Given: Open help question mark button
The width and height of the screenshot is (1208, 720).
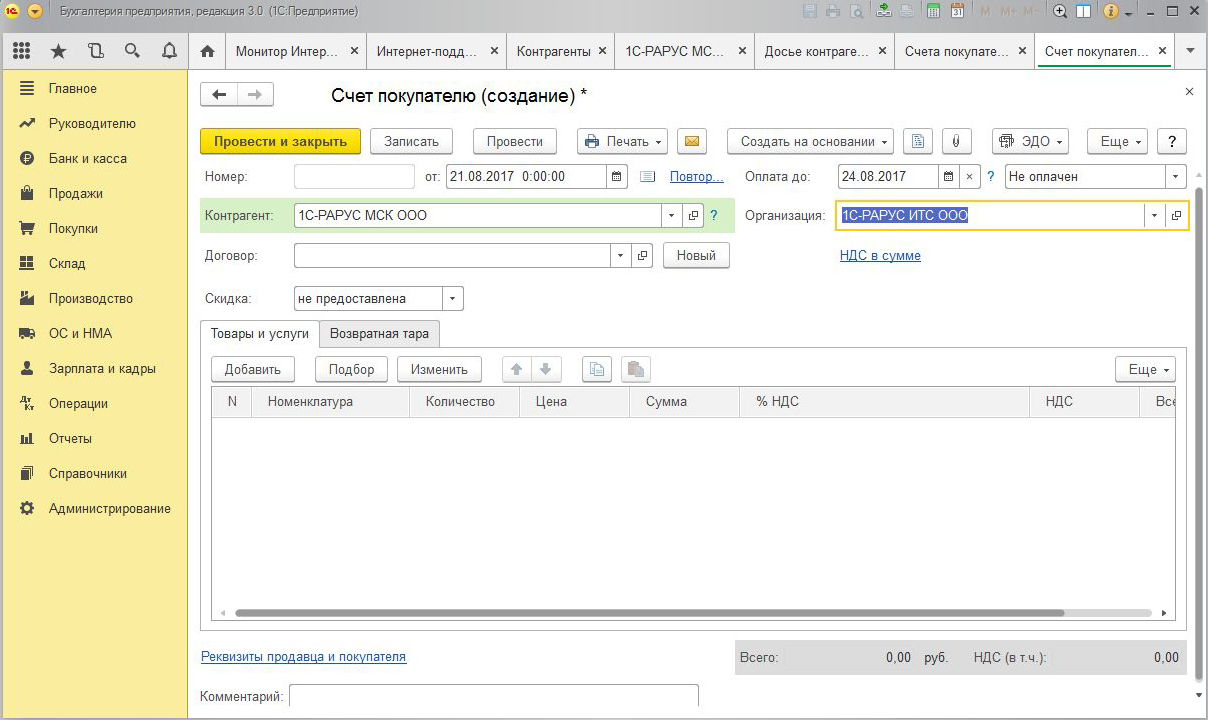Looking at the screenshot, I should (1171, 141).
